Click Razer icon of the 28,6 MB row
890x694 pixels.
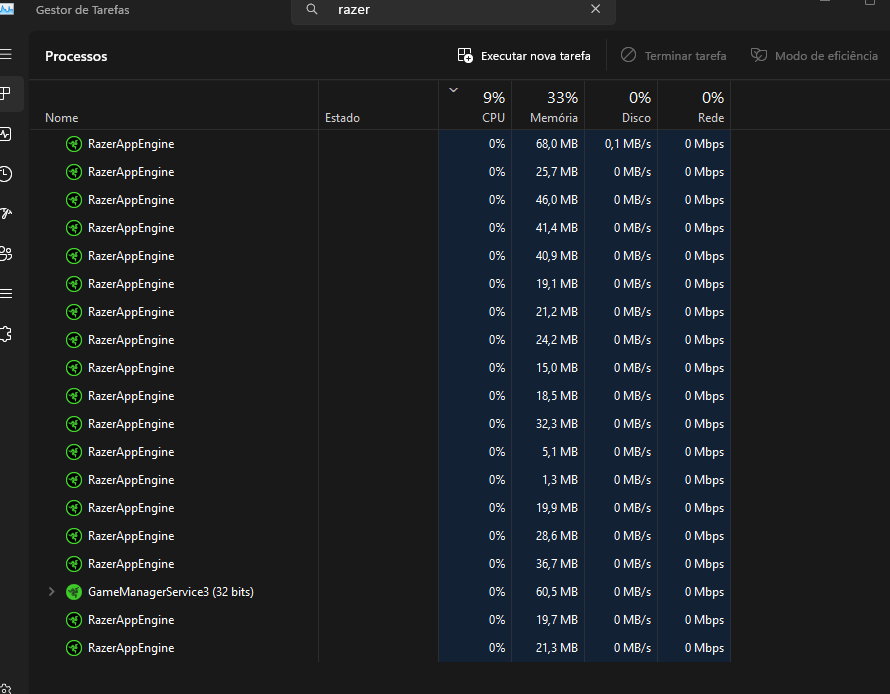(74, 536)
